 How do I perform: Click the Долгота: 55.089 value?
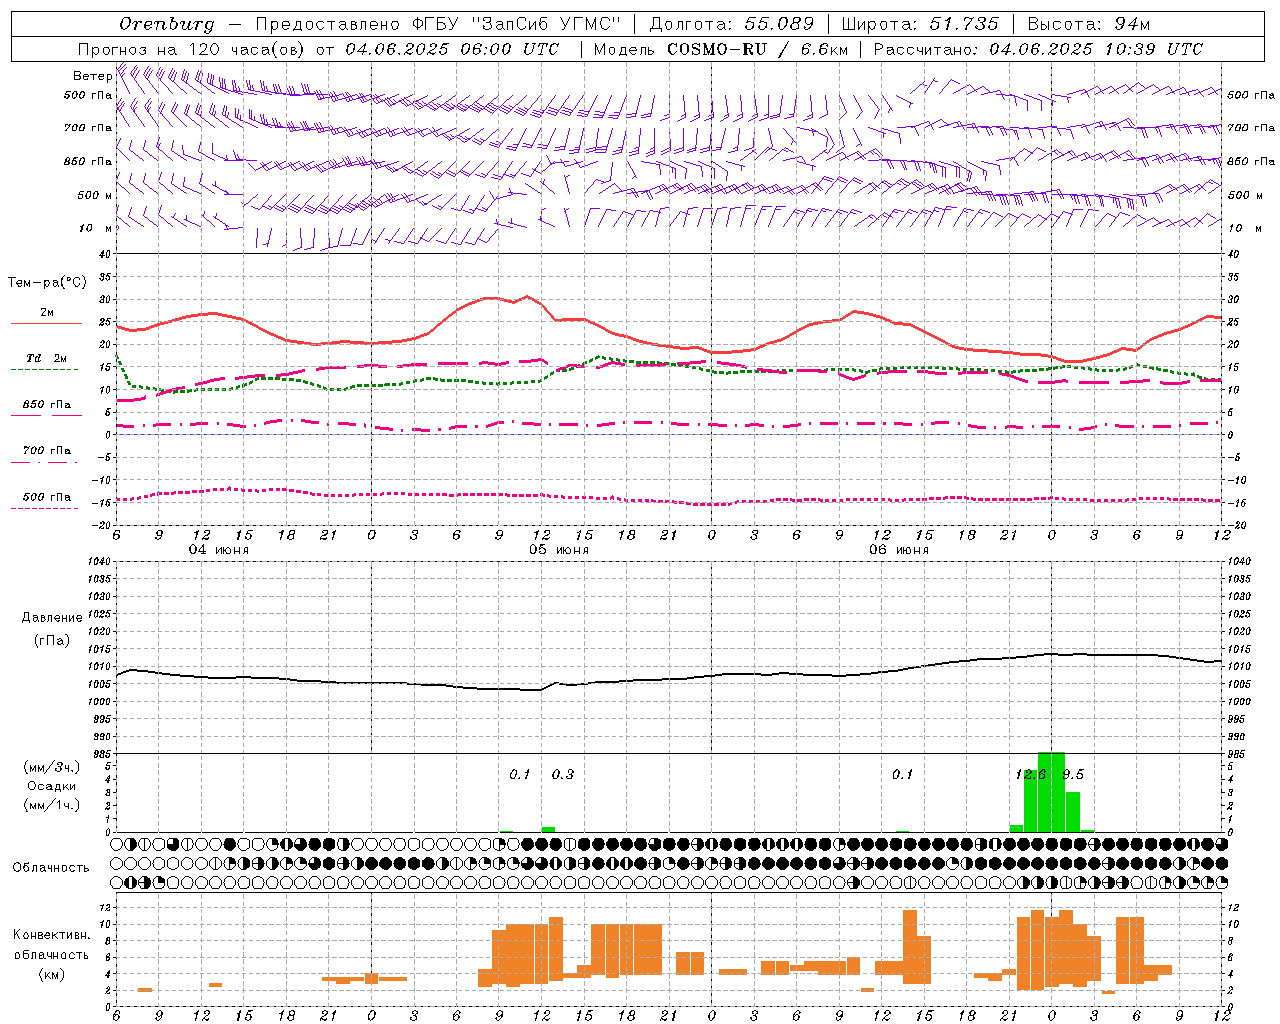tap(732, 24)
